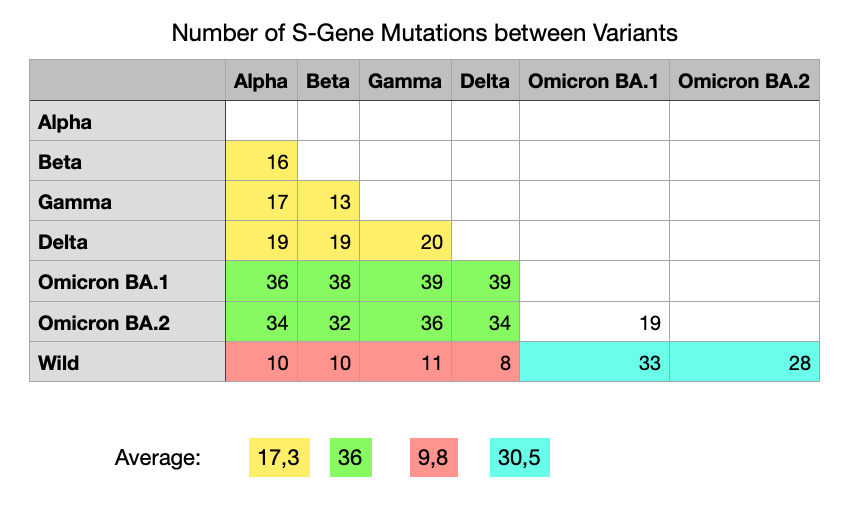Select the Beta-Alpha cell showing 16
Screen dimensions: 854x507
point(262,162)
